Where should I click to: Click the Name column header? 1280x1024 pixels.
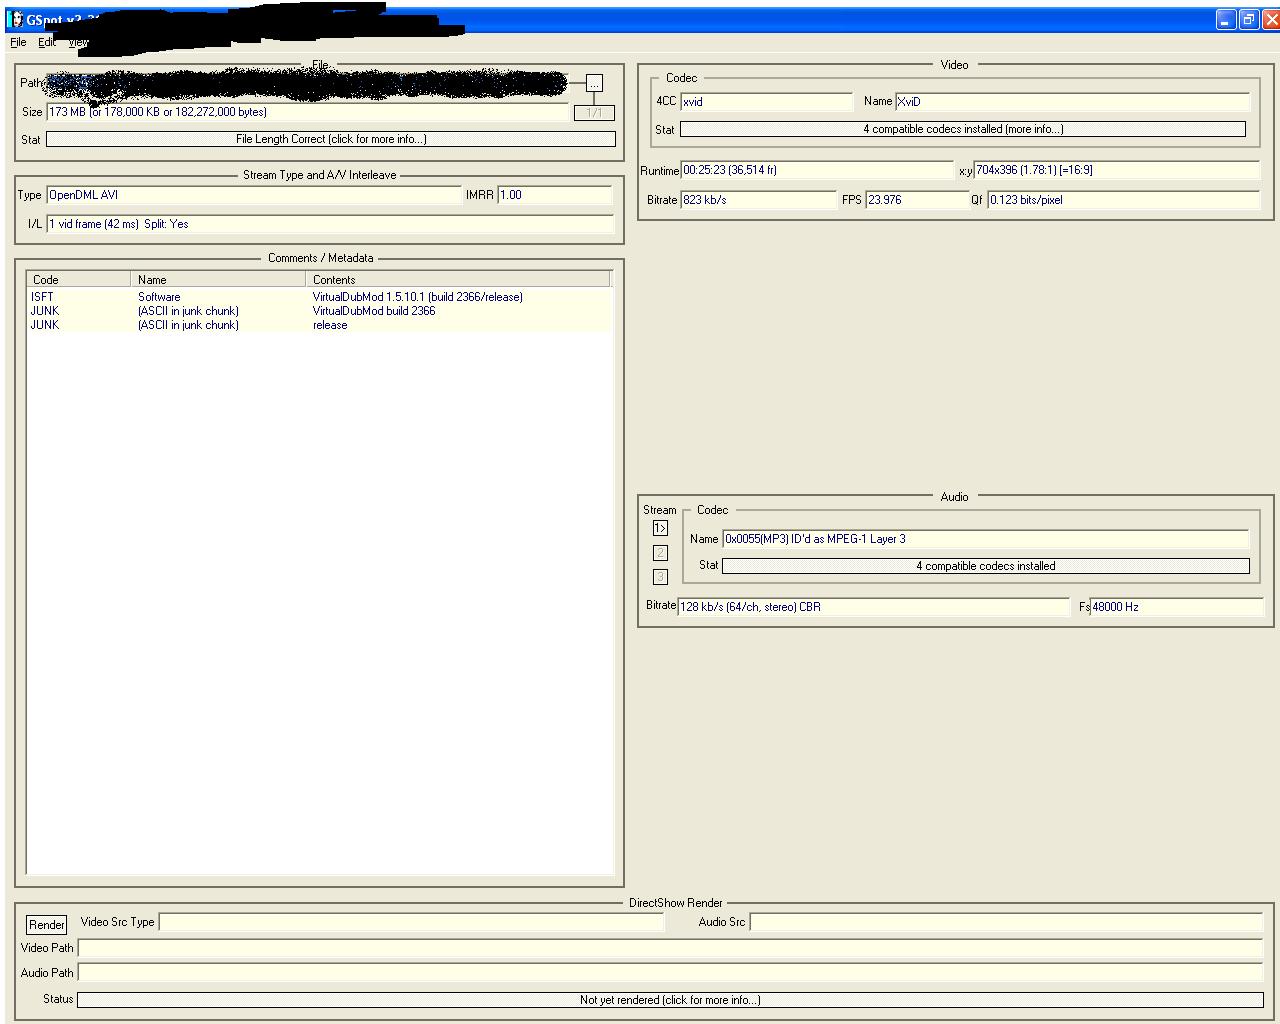pos(218,280)
